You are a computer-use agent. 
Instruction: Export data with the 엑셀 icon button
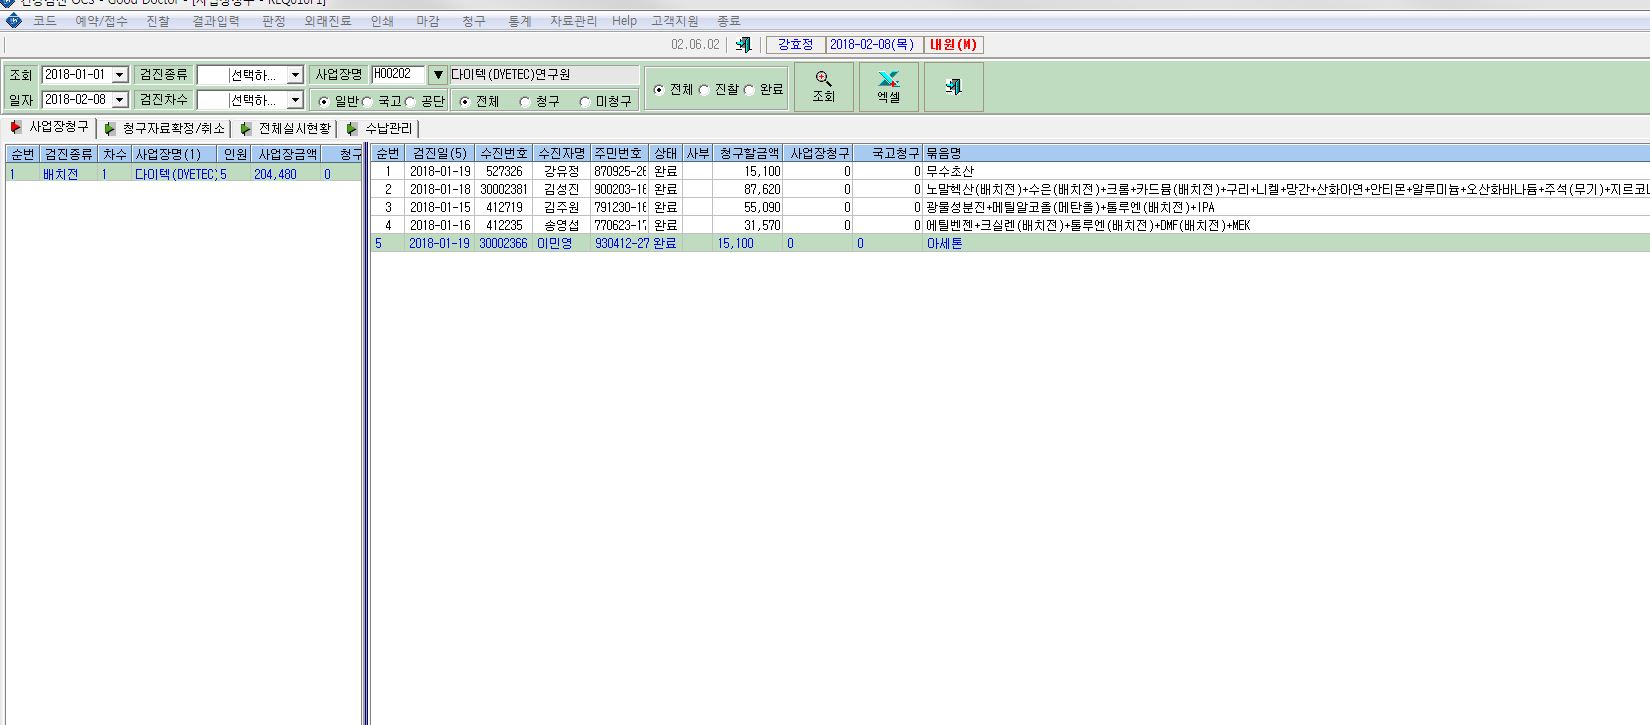[888, 87]
